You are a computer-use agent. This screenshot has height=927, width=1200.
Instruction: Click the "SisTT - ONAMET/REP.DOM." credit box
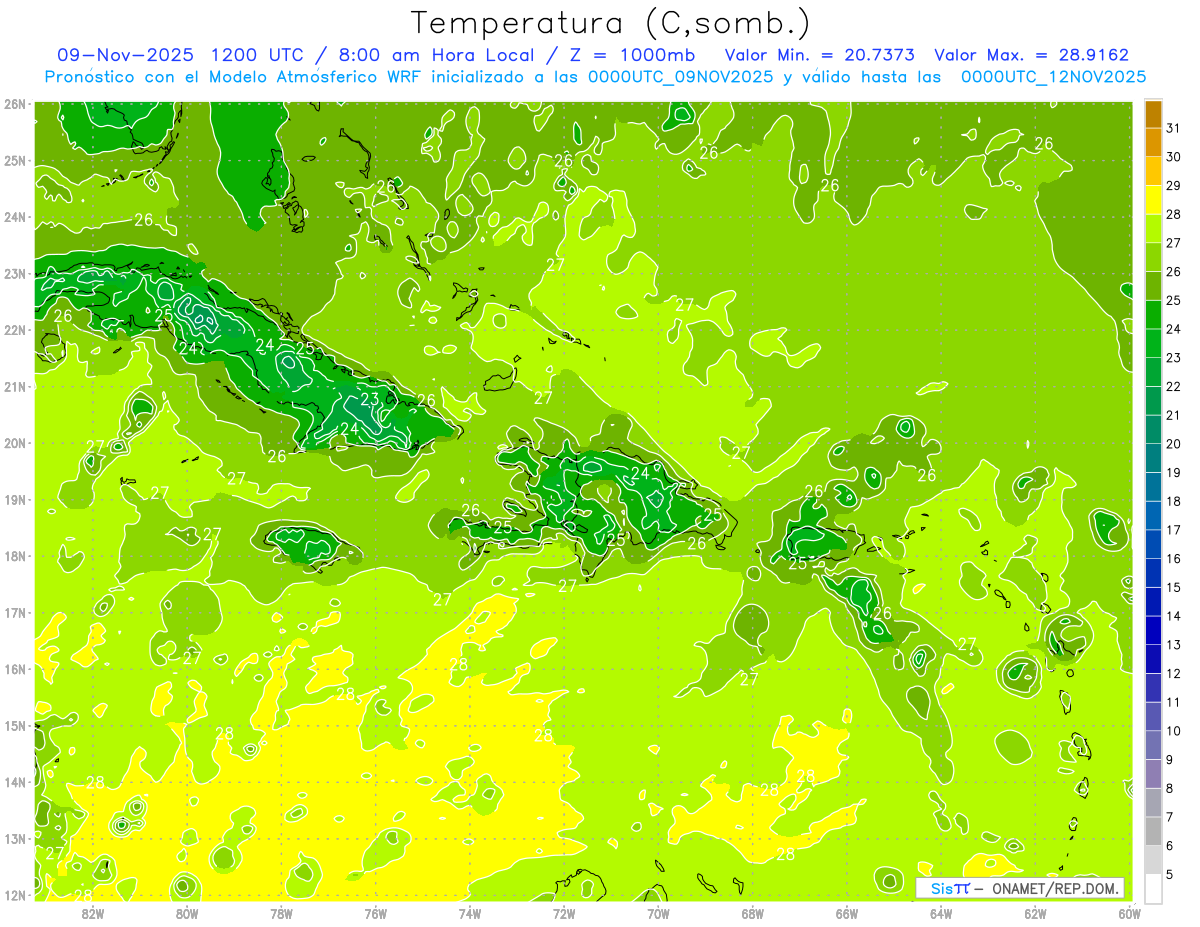(x=1019, y=888)
